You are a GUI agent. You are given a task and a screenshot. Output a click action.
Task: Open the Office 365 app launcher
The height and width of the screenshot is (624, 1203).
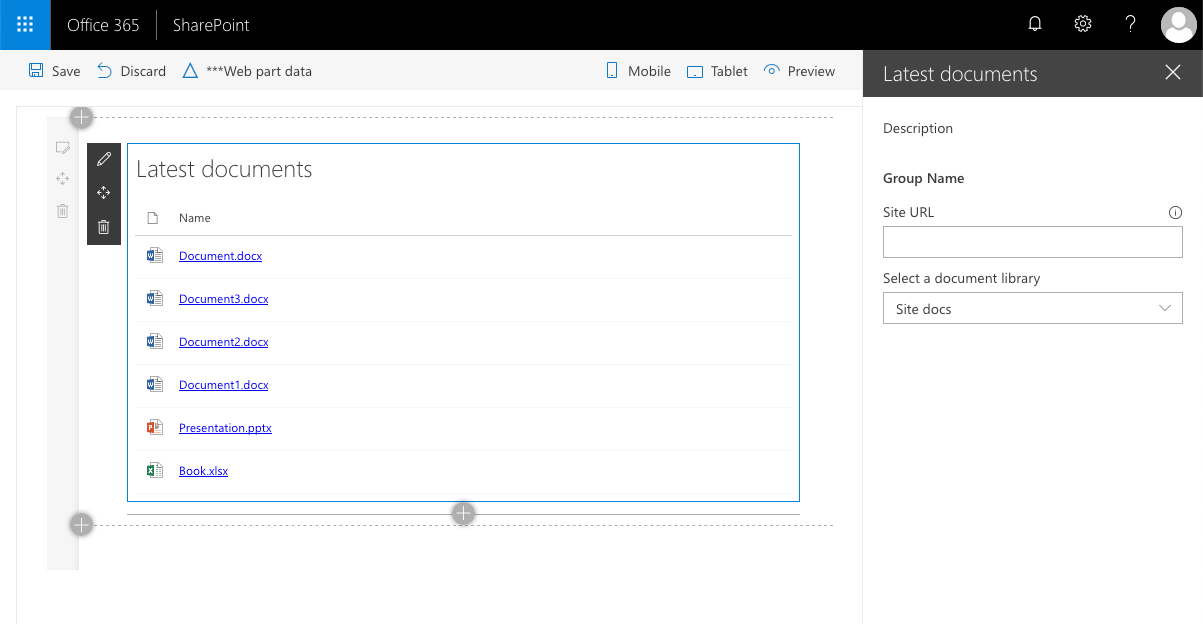pyautogui.click(x=25, y=25)
